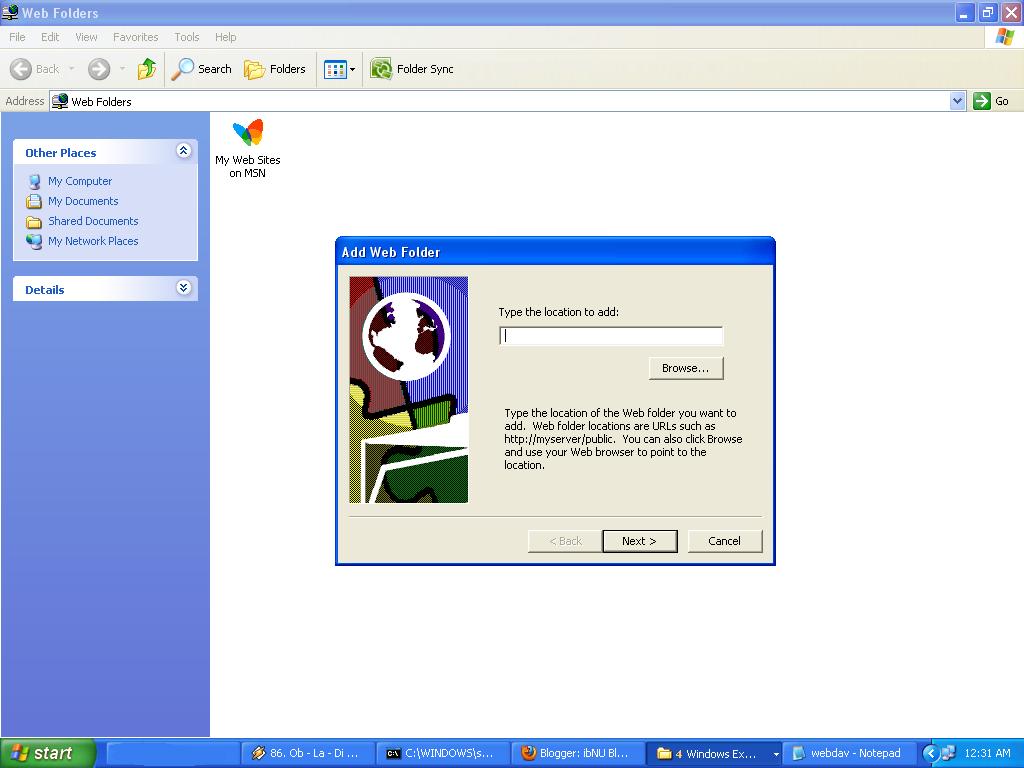Click the My Computer icon in Other Places
Image resolution: width=1024 pixels, height=768 pixels.
pyautogui.click(x=34, y=182)
